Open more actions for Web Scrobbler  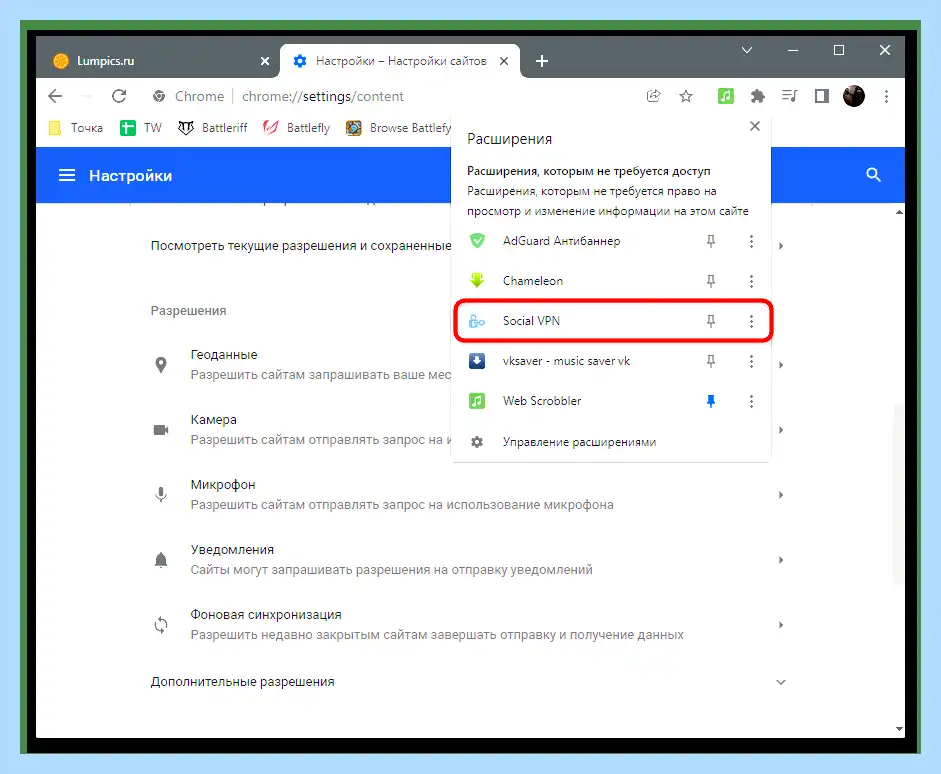point(751,401)
